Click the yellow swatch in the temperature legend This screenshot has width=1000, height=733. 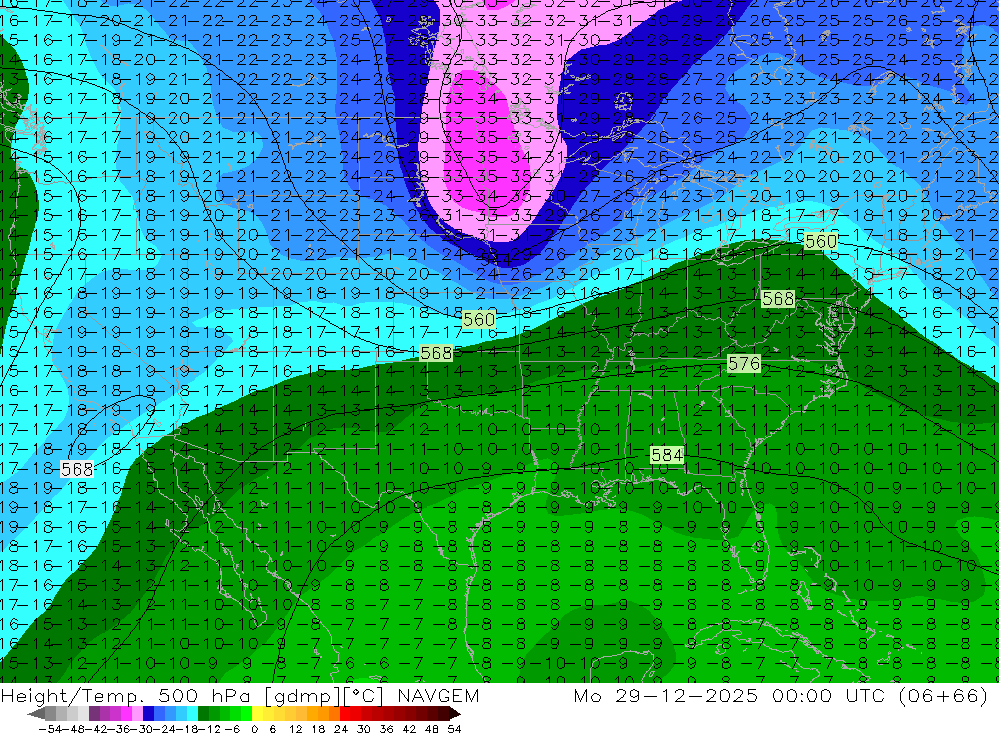[x=258, y=713]
